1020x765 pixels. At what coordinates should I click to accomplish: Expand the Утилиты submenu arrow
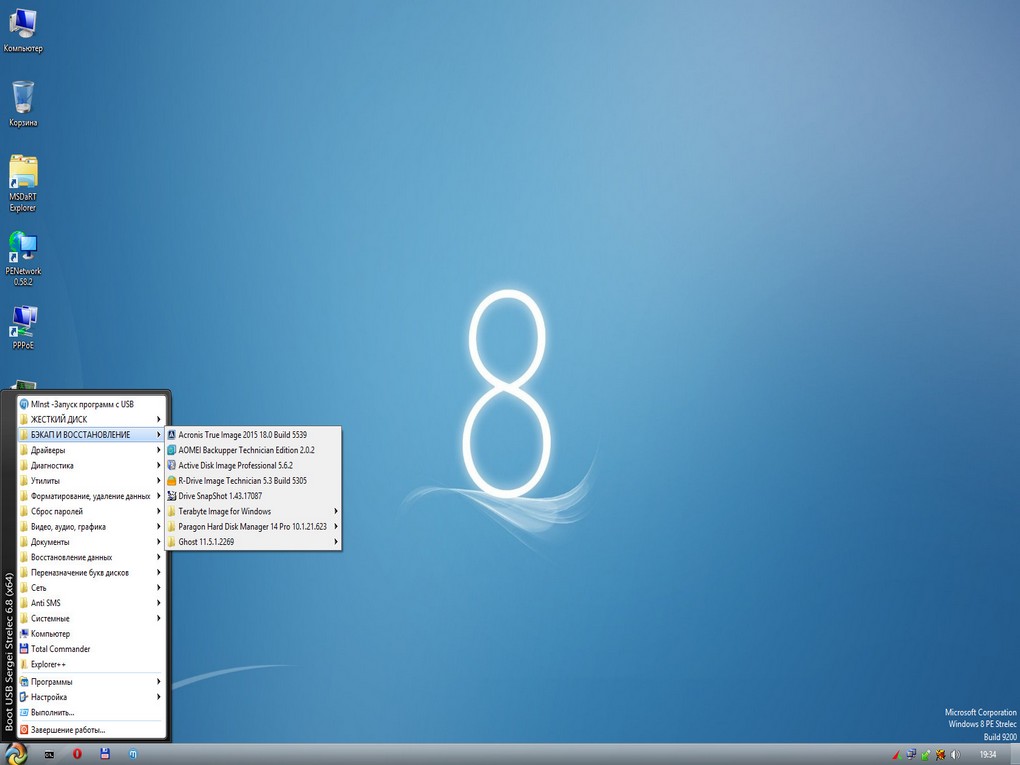158,481
